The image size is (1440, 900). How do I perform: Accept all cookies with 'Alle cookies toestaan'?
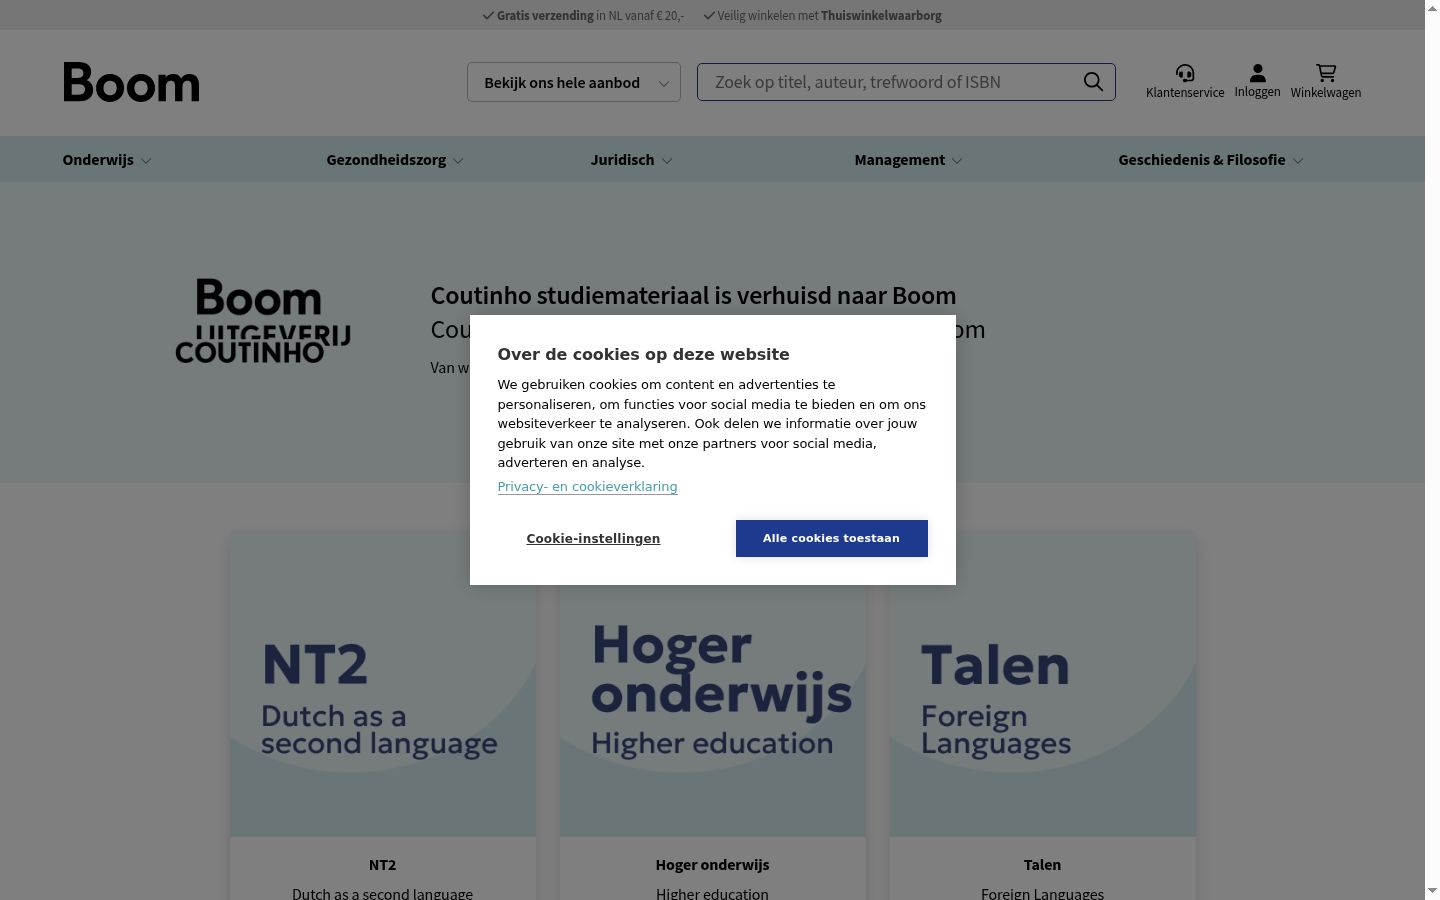tap(832, 538)
